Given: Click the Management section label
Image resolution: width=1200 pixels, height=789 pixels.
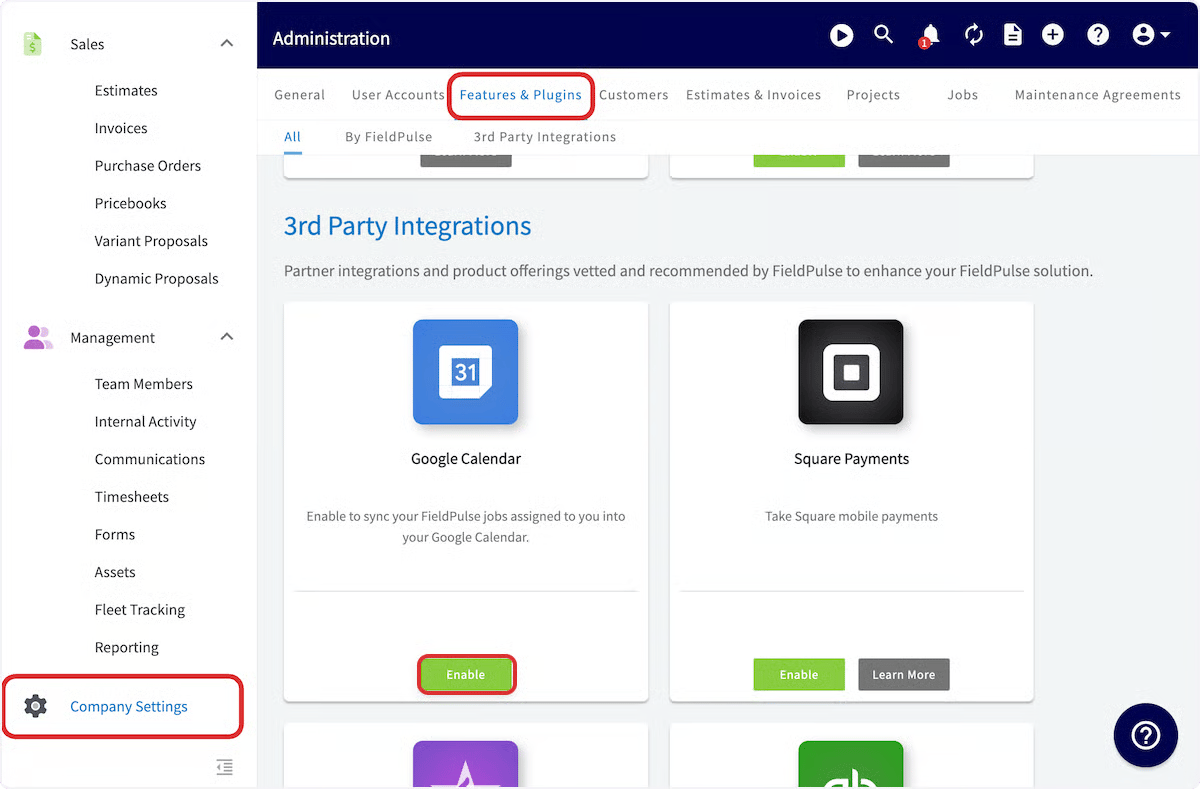Looking at the screenshot, I should (x=113, y=338).
